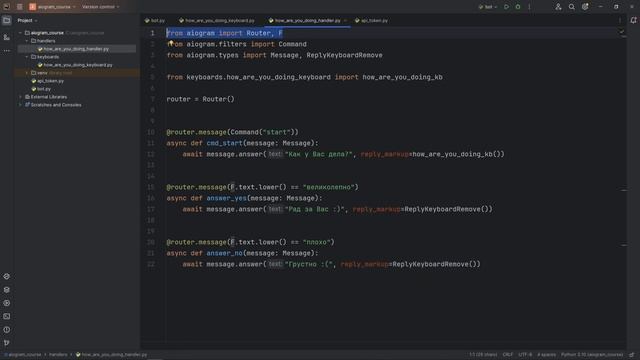Collapse the aiogram_course root folder
Screen dimensions: 640x360
(20, 33)
